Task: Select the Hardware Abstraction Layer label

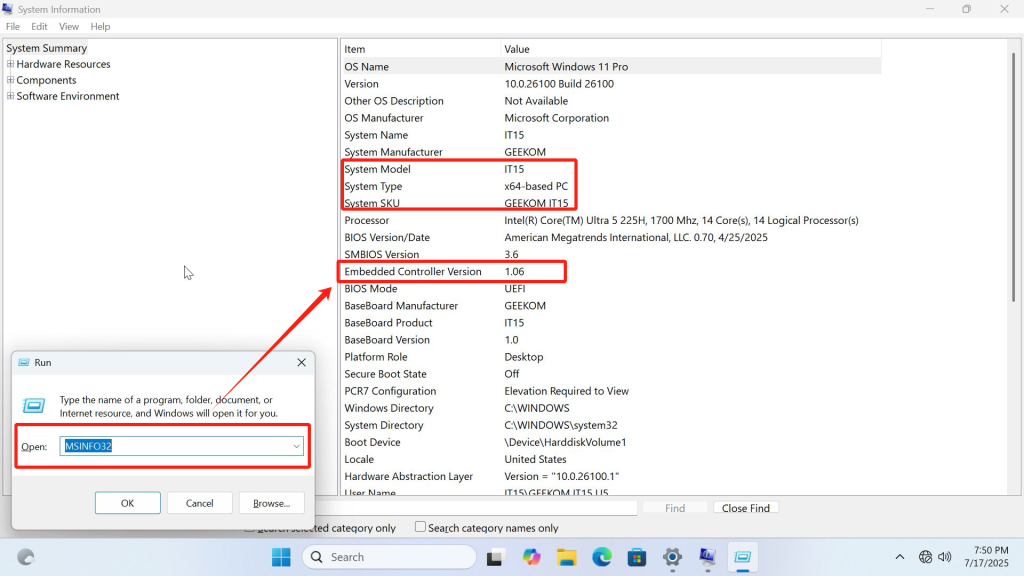Action: [x=408, y=476]
